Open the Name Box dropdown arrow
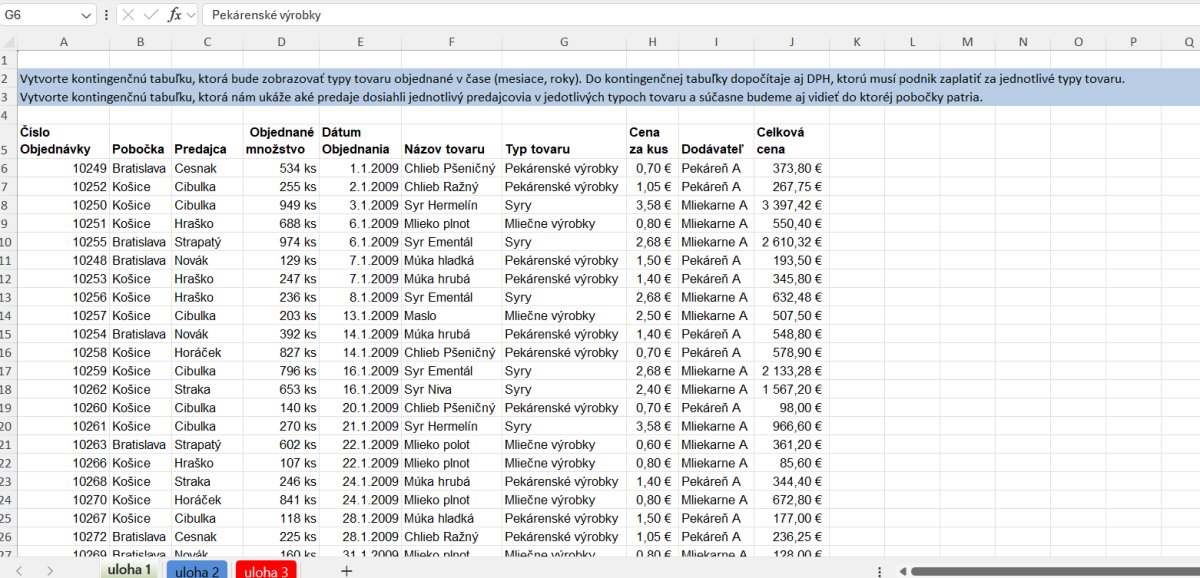 (86, 15)
